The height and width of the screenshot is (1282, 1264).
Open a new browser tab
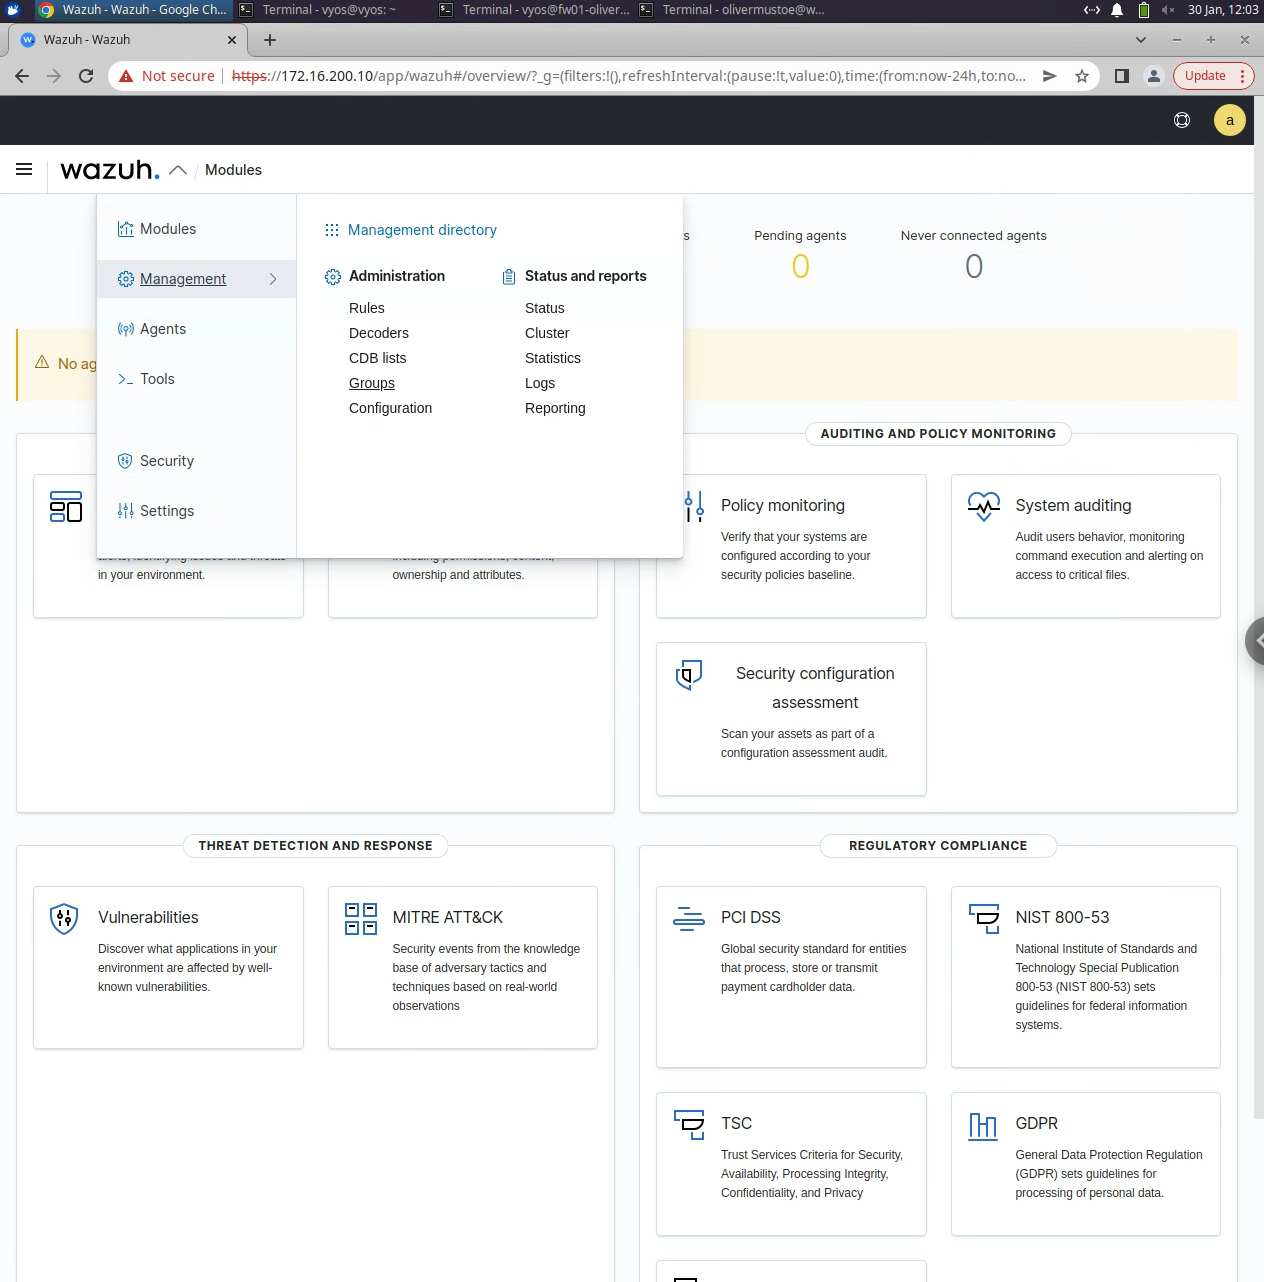click(270, 40)
